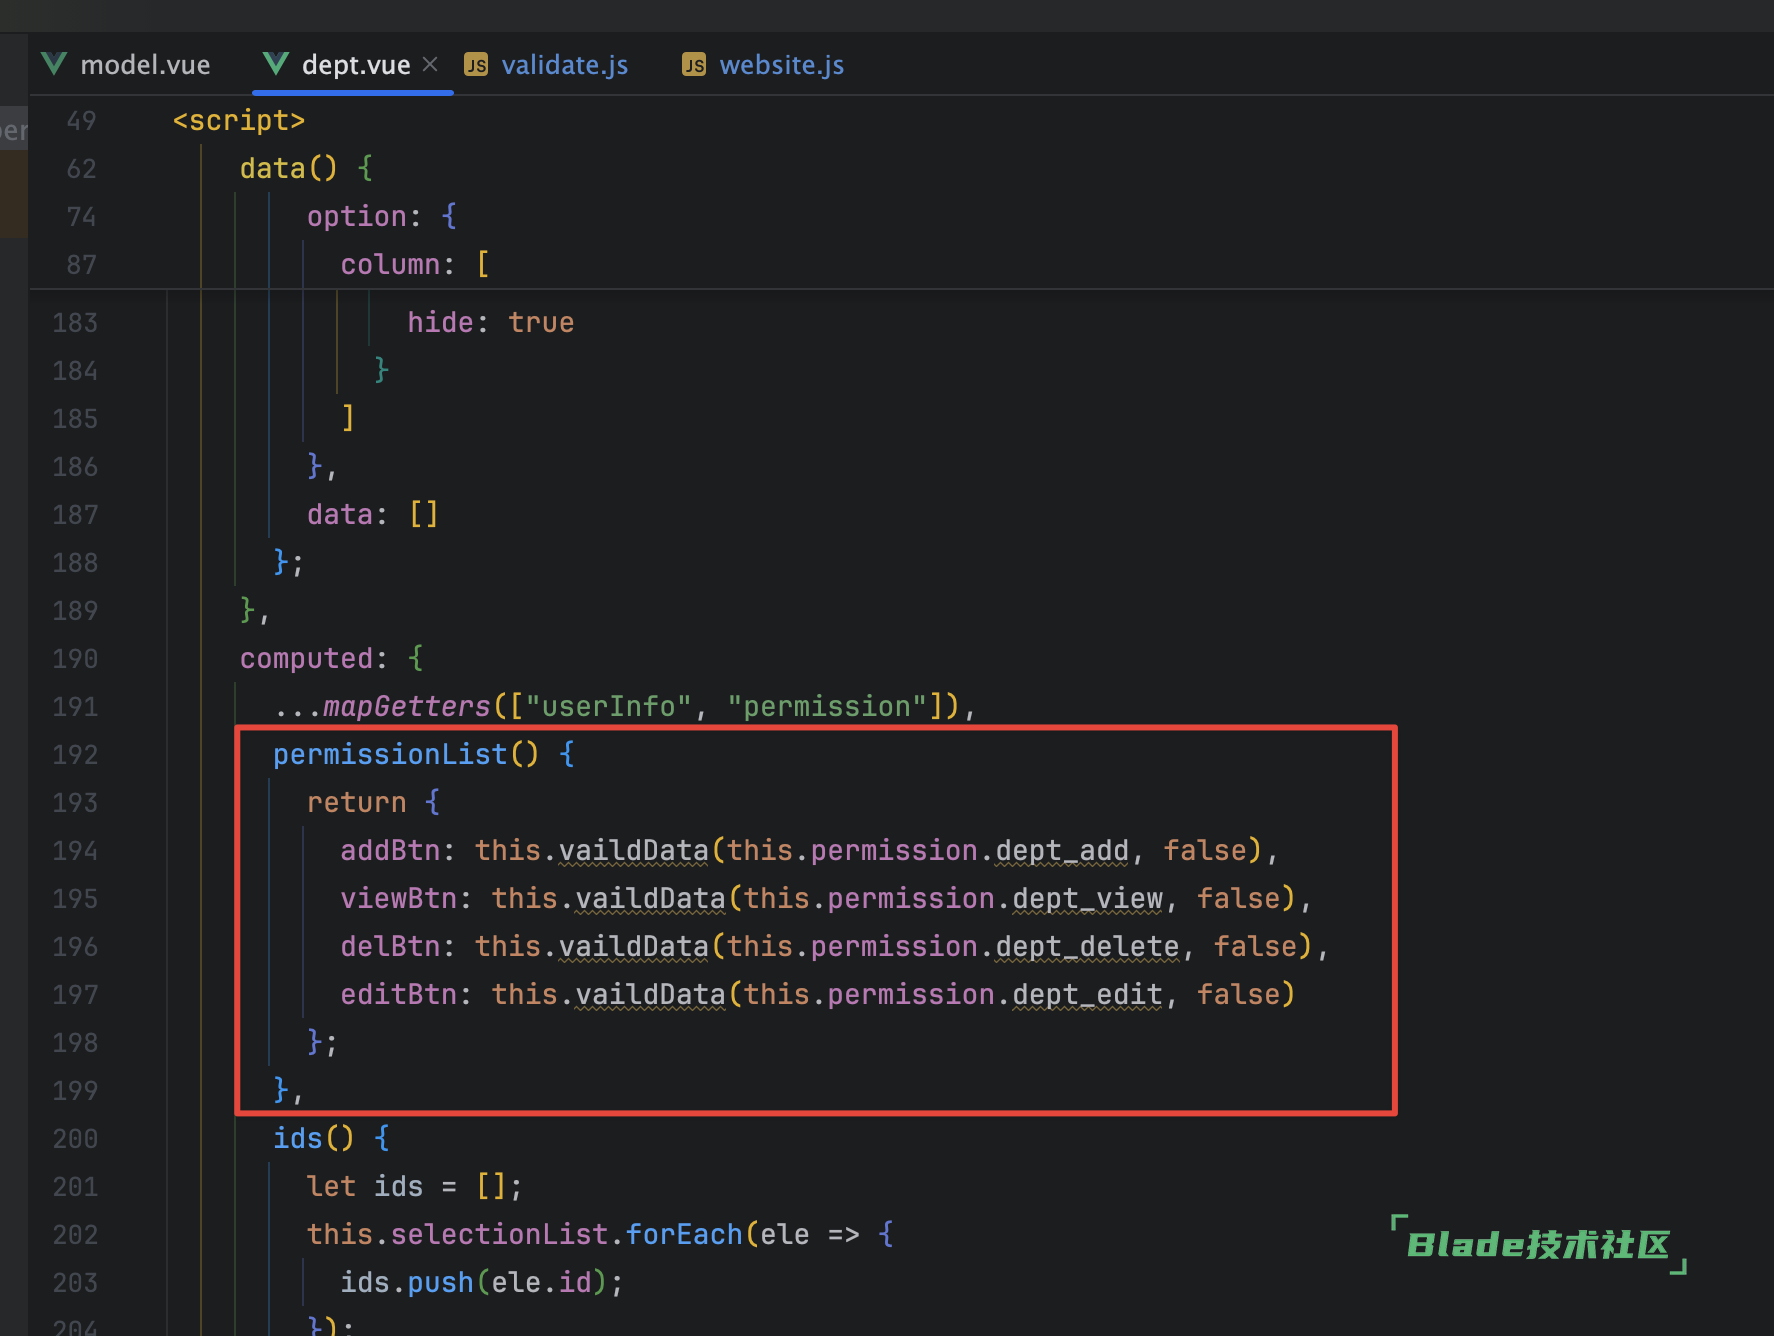The image size is (1774, 1336).
Task: Click the Vue icon on model.vue tab
Action: (54, 64)
